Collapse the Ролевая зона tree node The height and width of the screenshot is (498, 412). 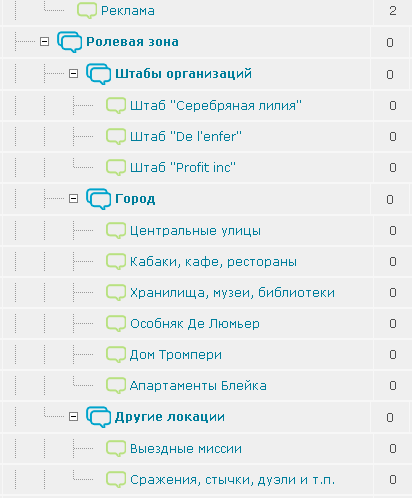pyautogui.click(x=44, y=42)
